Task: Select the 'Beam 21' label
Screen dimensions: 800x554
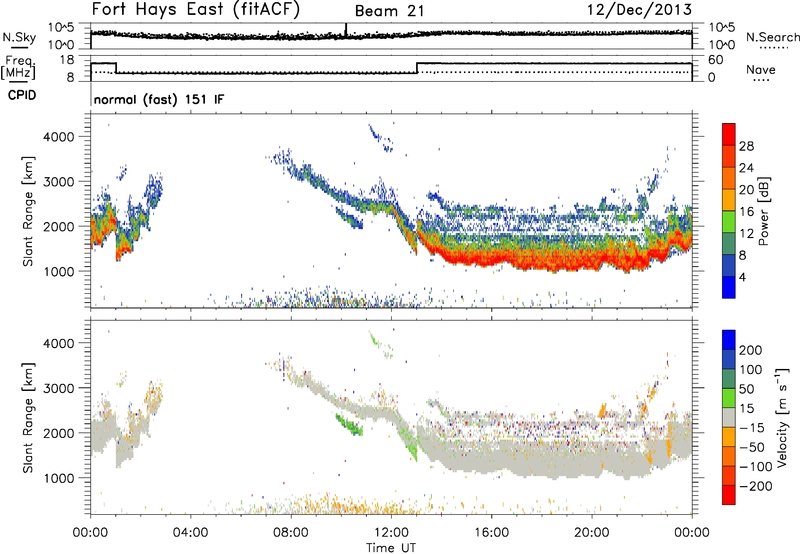Action: point(389,11)
